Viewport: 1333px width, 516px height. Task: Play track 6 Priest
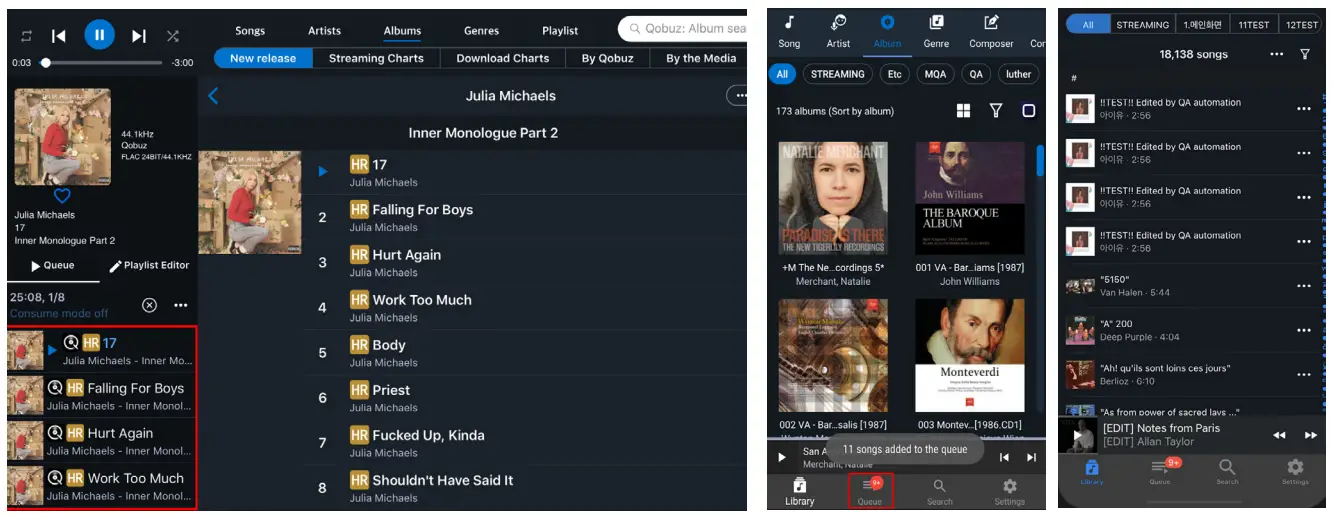point(525,397)
